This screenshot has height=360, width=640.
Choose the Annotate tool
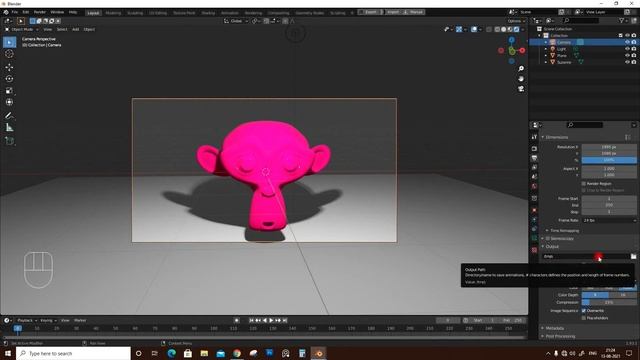tap(9, 116)
